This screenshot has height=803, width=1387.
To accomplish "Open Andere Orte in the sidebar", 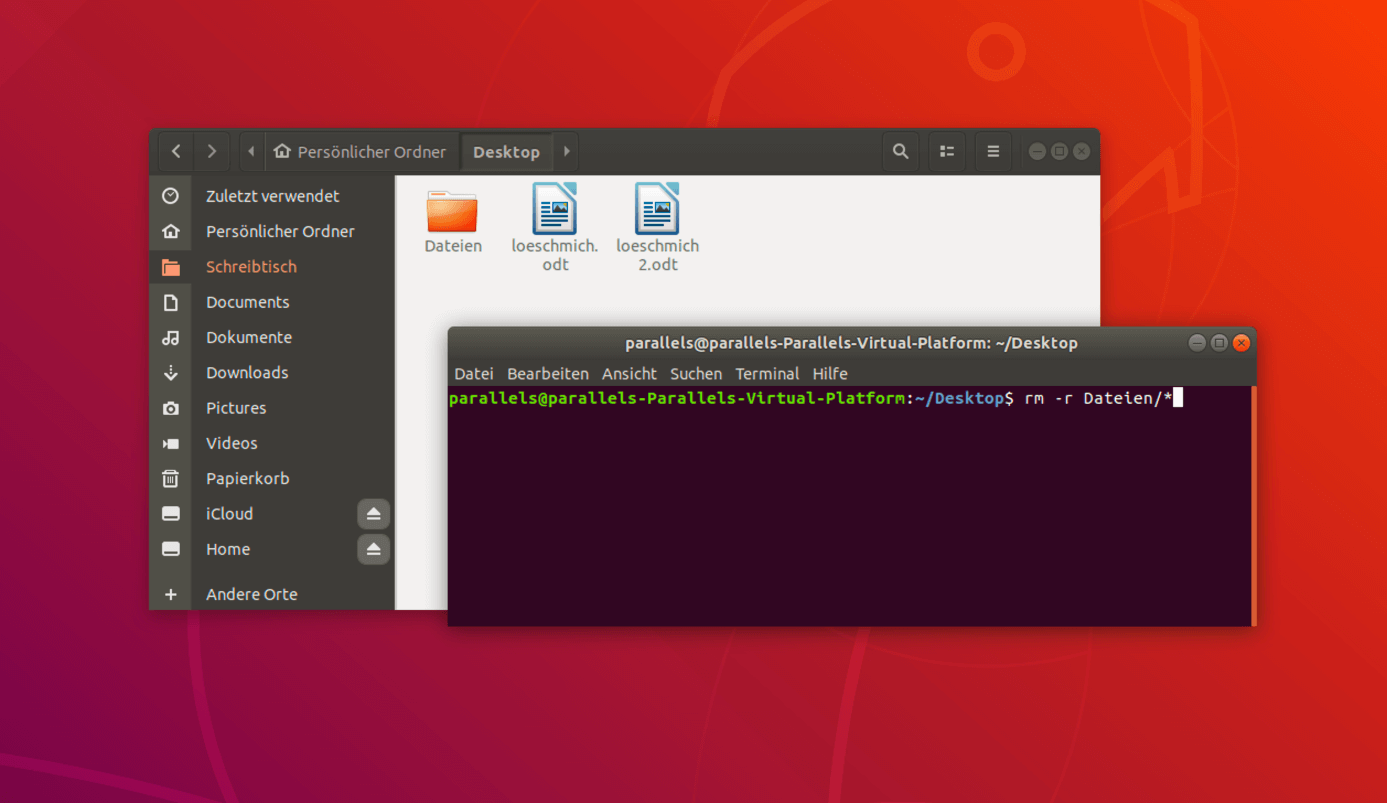I will (251, 594).
